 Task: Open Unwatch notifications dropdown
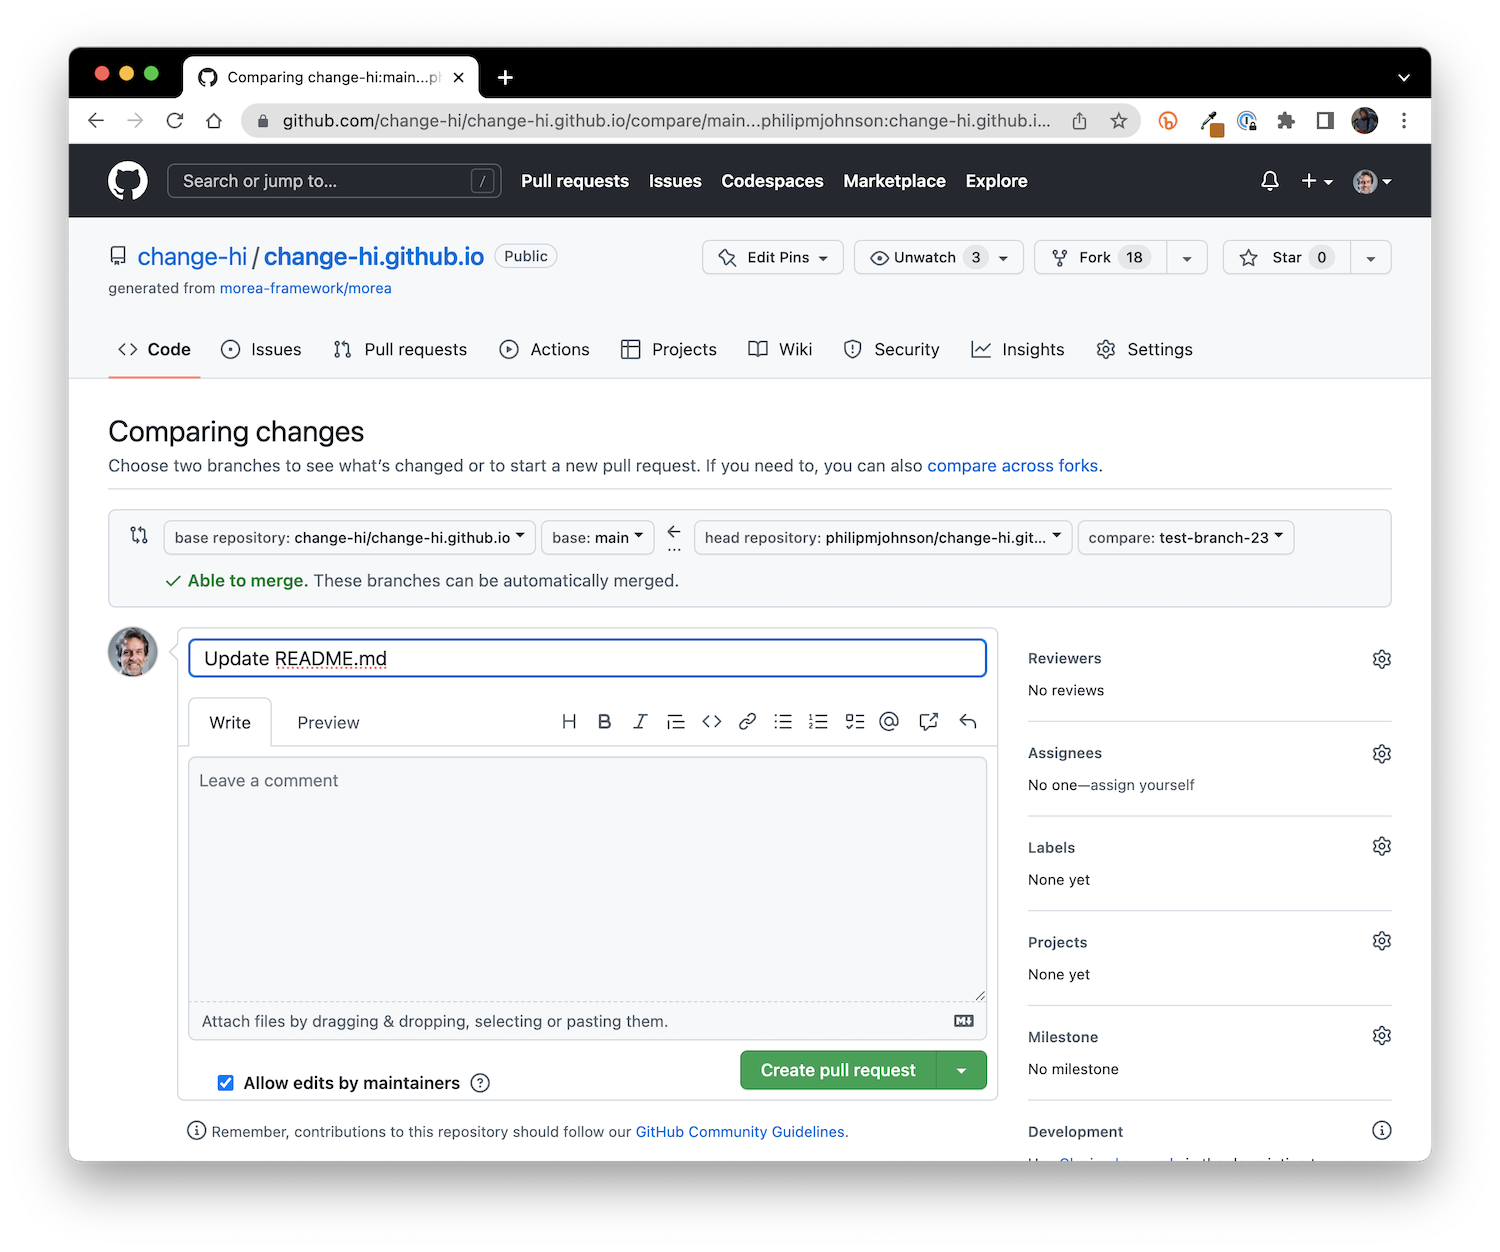tap(939, 258)
